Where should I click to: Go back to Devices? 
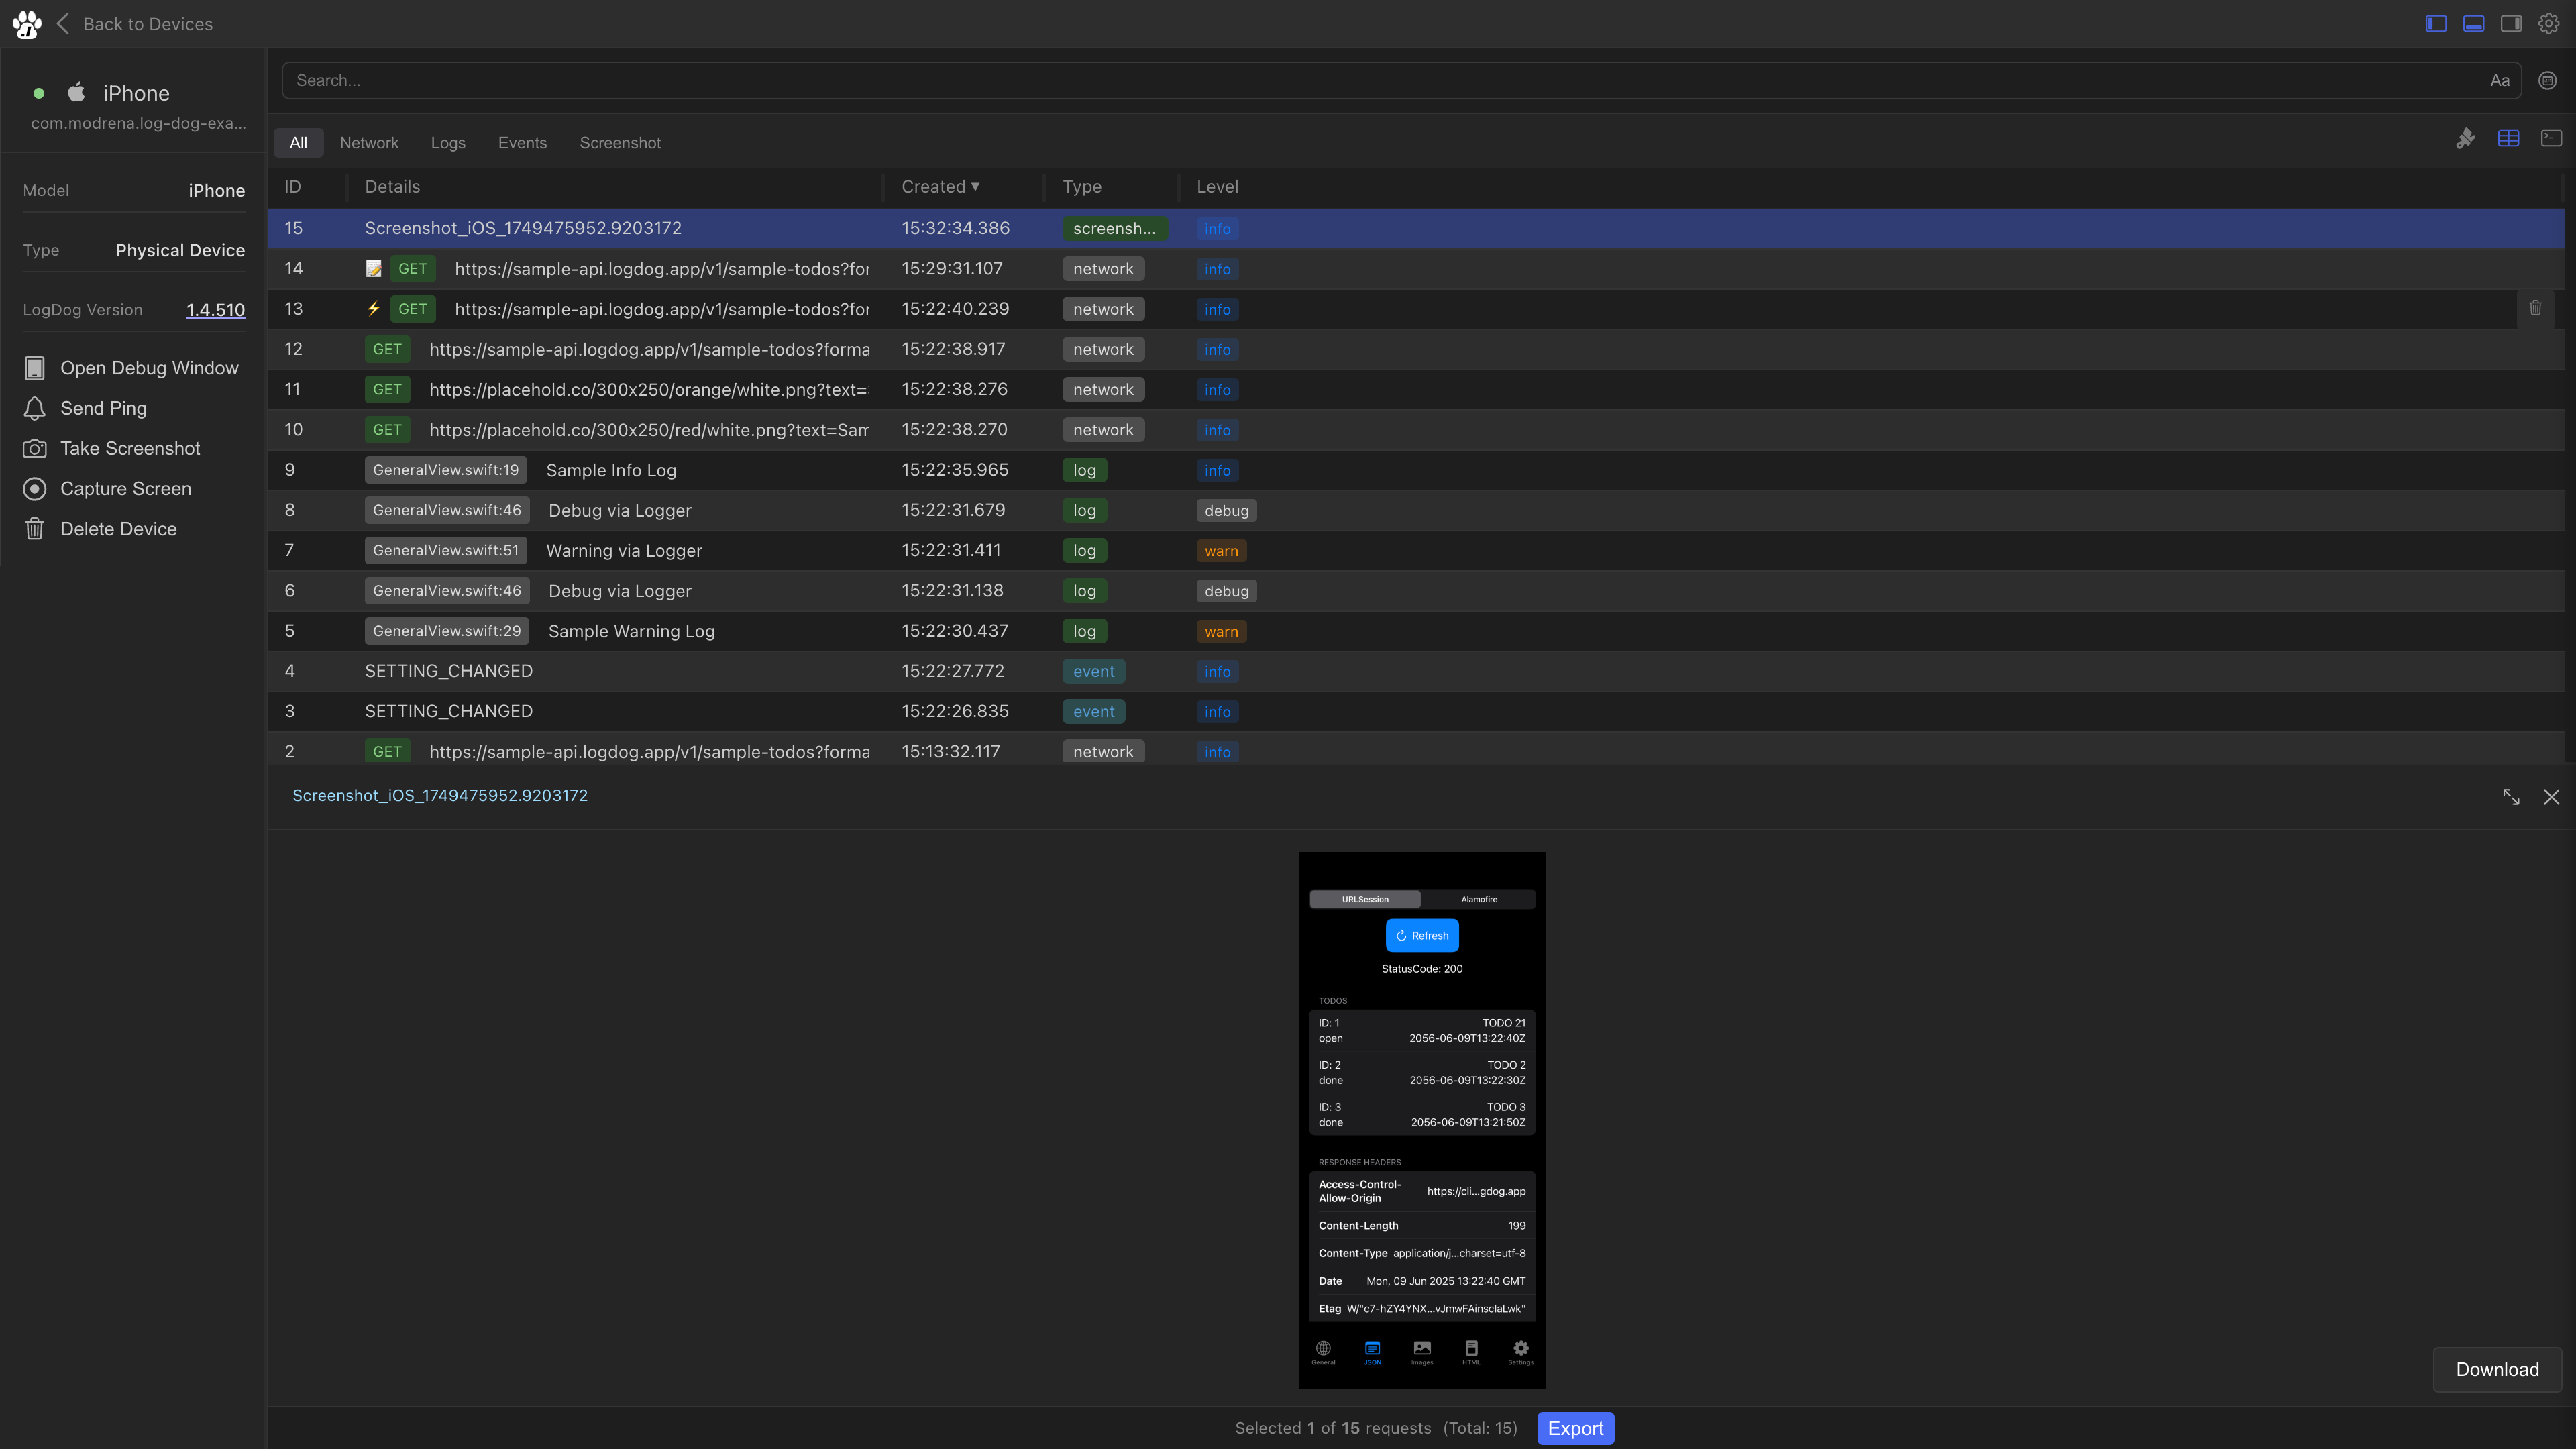135,24
